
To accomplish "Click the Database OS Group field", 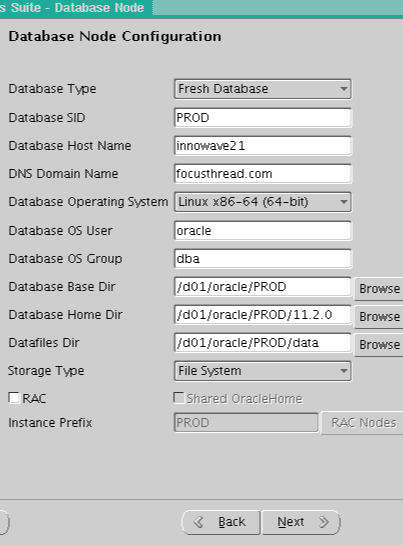I will point(263,259).
